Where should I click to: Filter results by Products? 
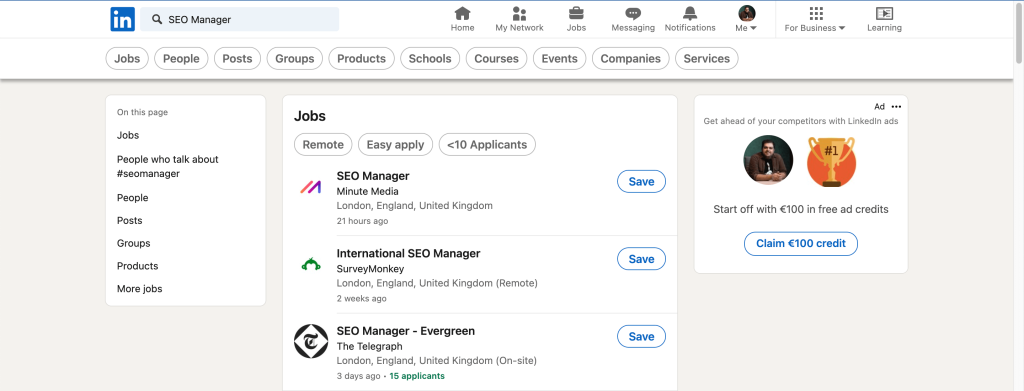click(362, 59)
